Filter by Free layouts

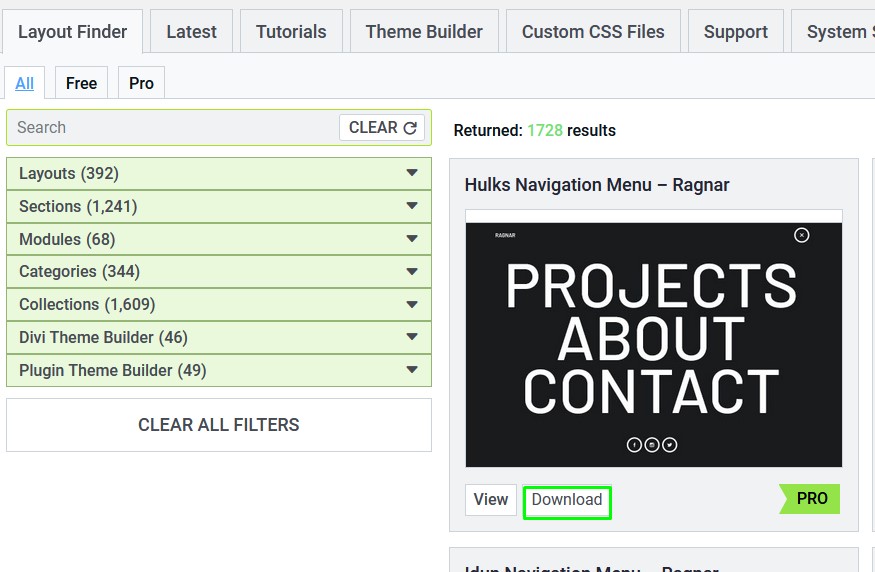[x=81, y=83]
